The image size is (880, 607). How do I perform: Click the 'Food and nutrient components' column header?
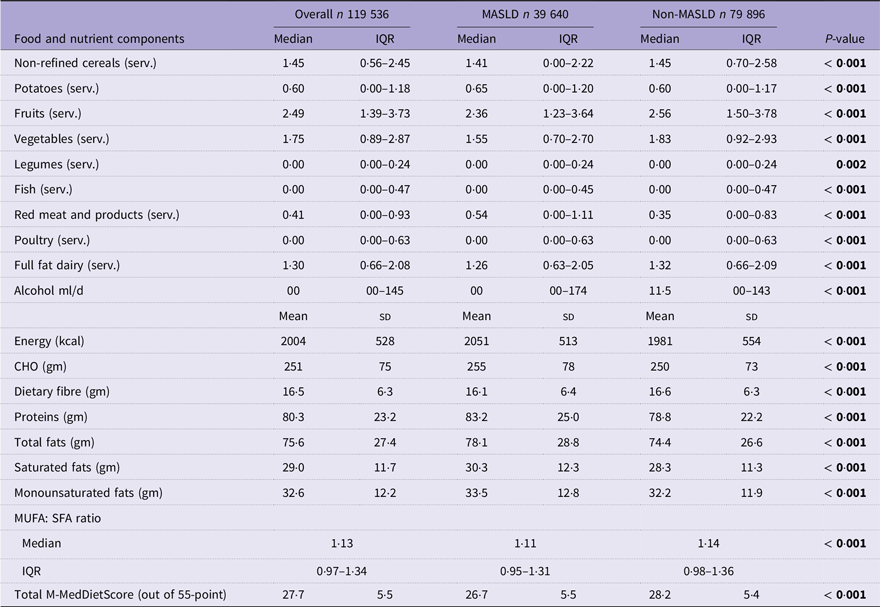click(99, 39)
